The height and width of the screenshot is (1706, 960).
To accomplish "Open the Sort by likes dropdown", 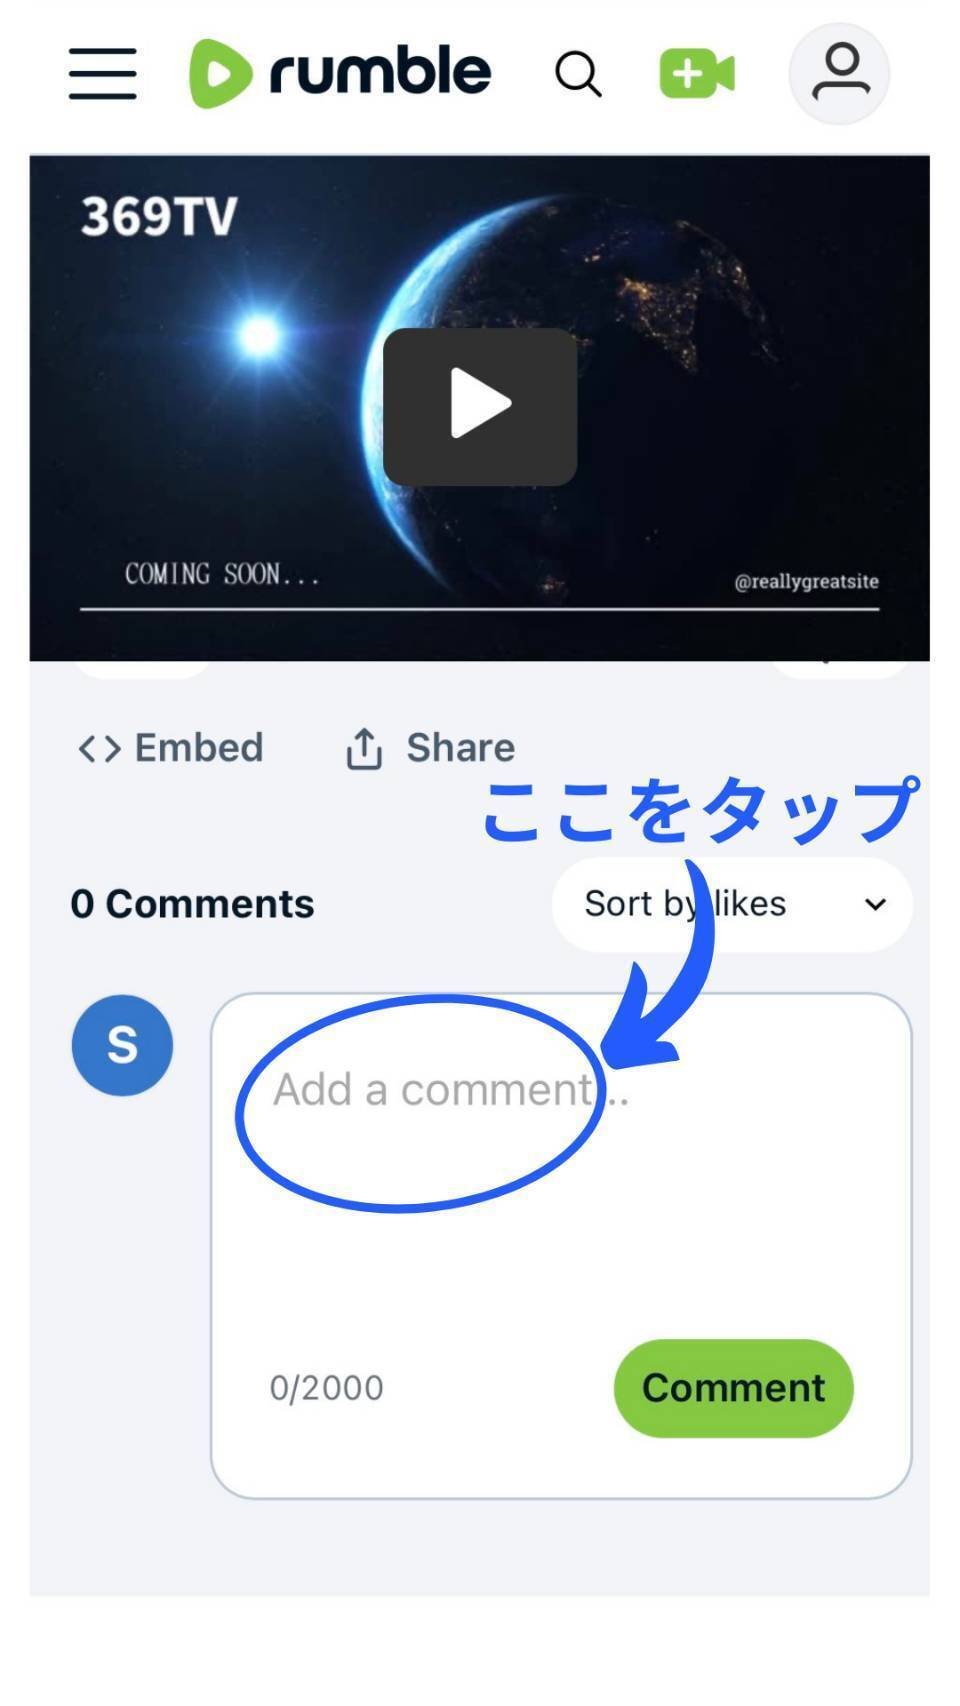I will (x=732, y=904).
